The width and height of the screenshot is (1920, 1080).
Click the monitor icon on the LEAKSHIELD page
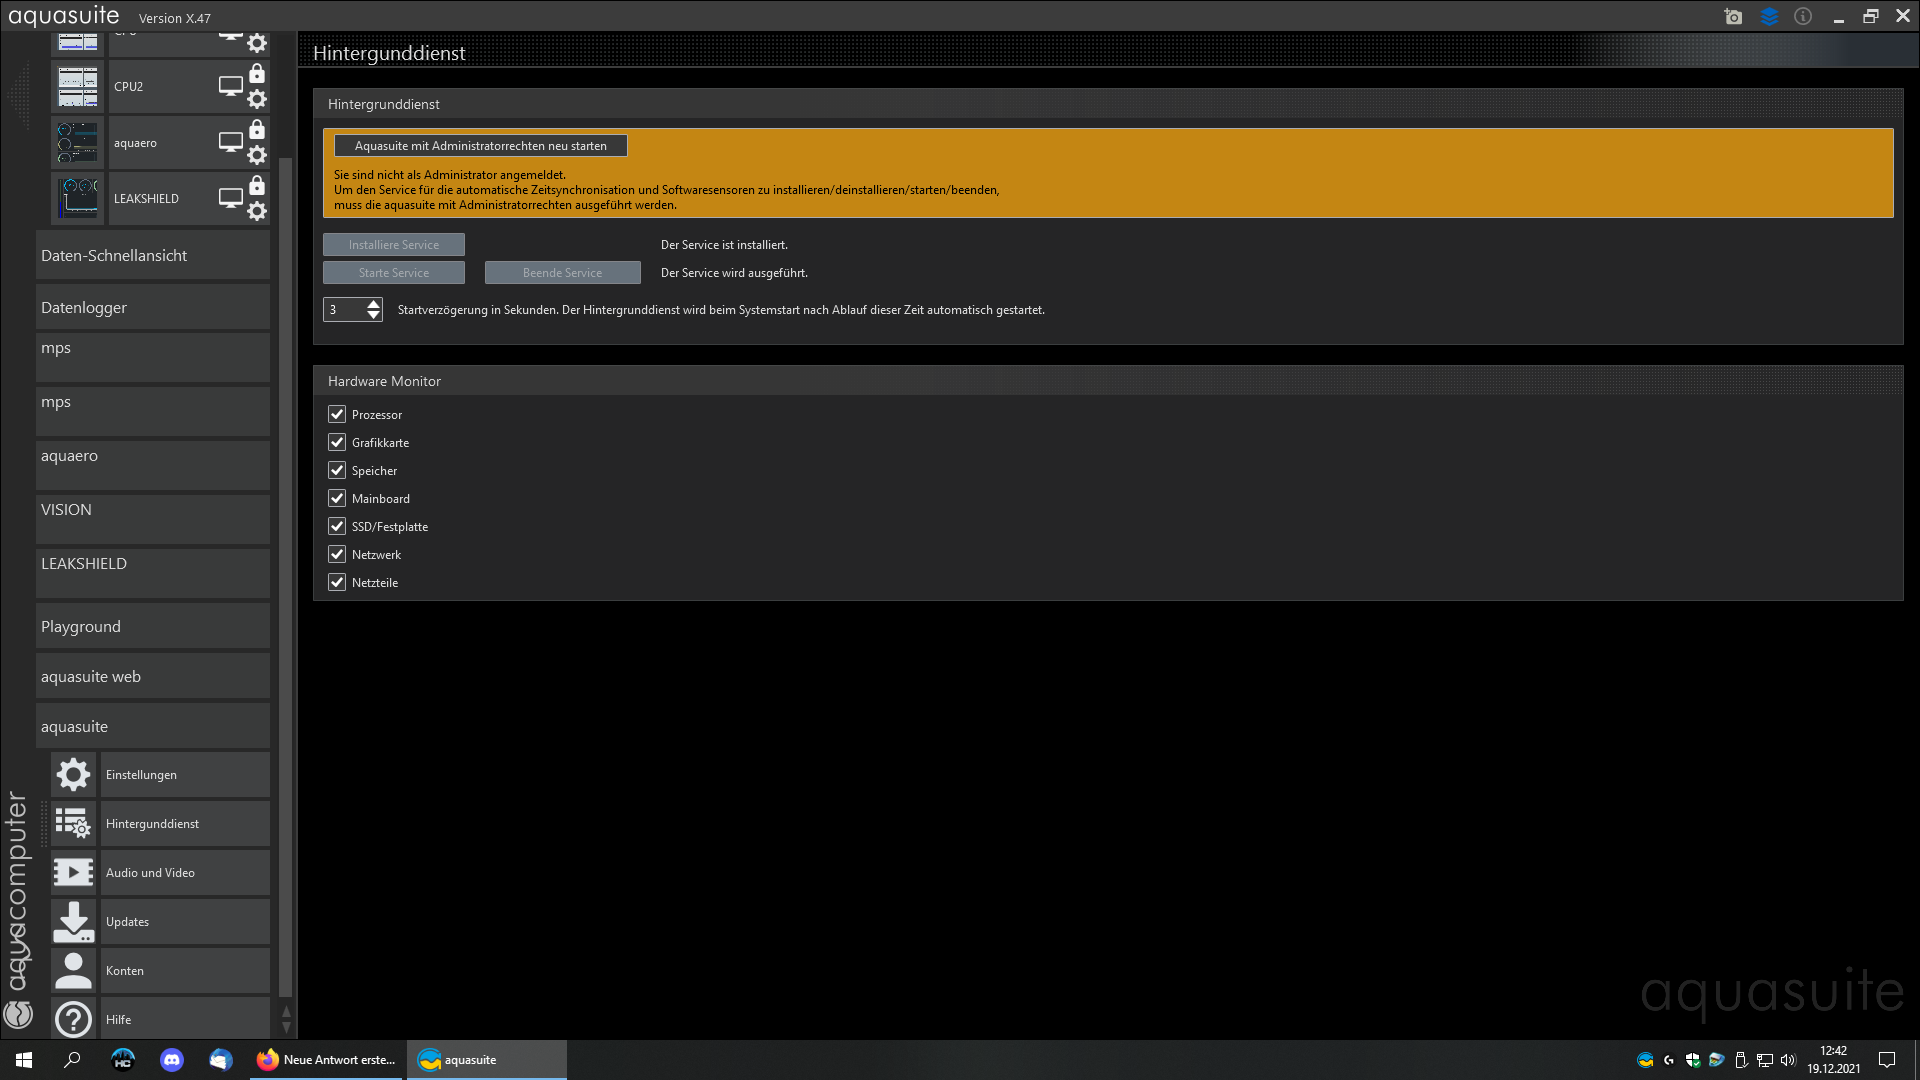point(231,198)
